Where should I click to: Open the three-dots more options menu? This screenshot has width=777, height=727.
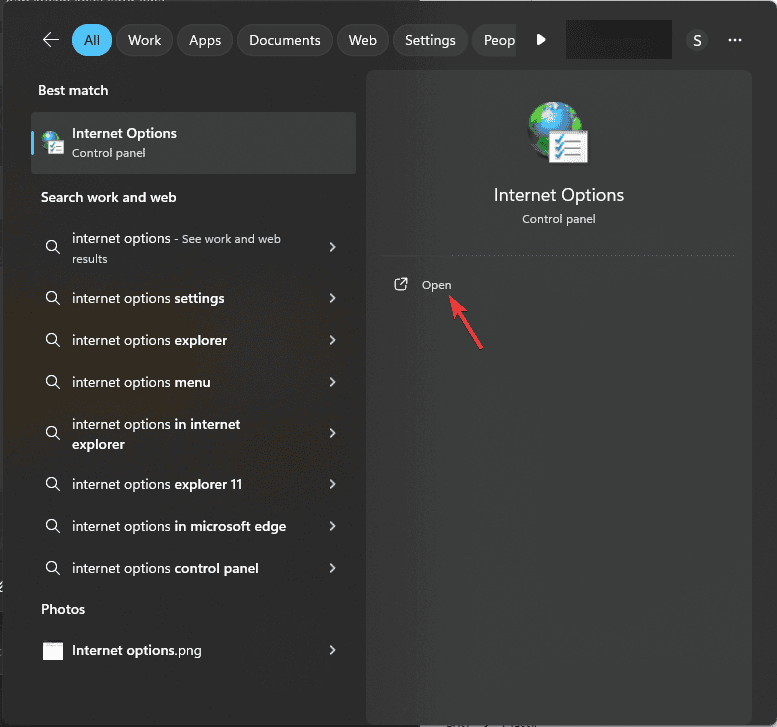pyautogui.click(x=734, y=40)
